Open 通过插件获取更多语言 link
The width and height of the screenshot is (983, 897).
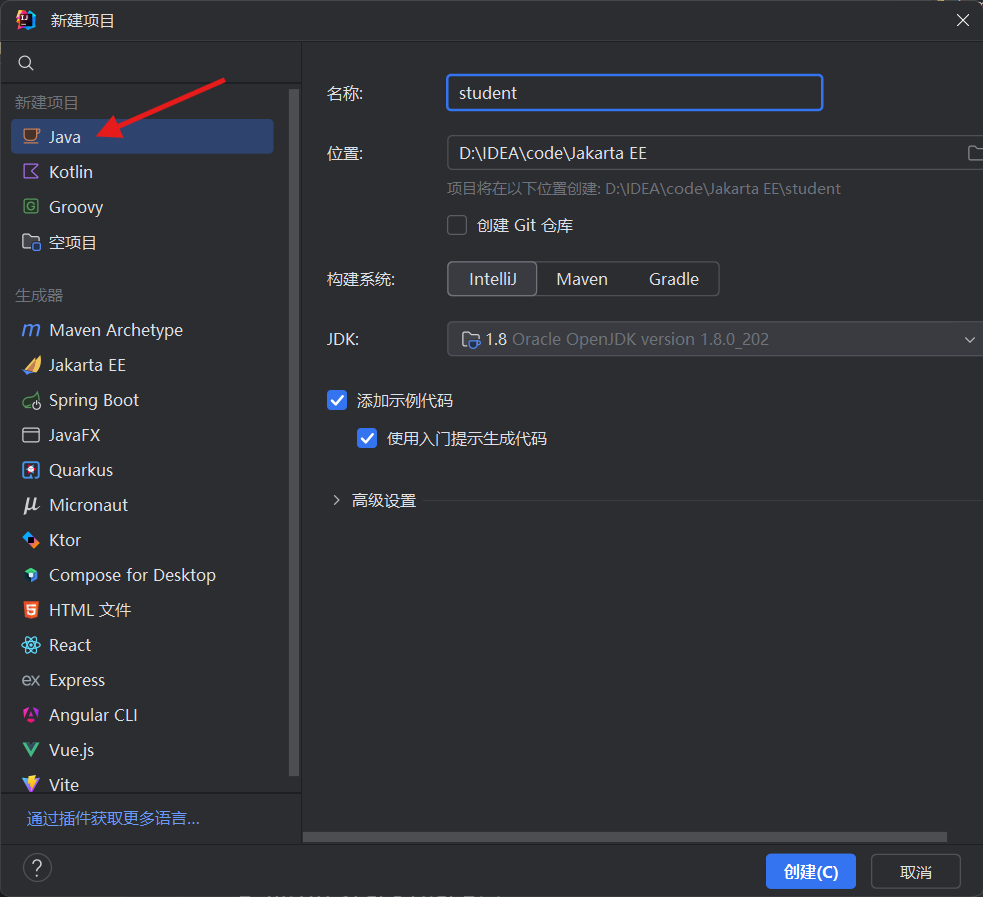113,818
